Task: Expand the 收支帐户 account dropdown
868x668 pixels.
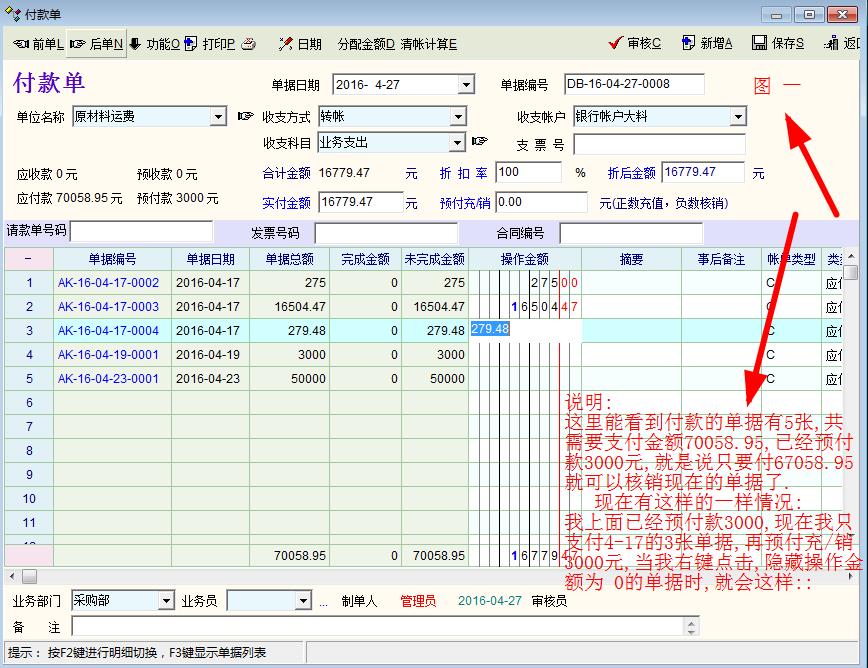Action: [x=738, y=117]
